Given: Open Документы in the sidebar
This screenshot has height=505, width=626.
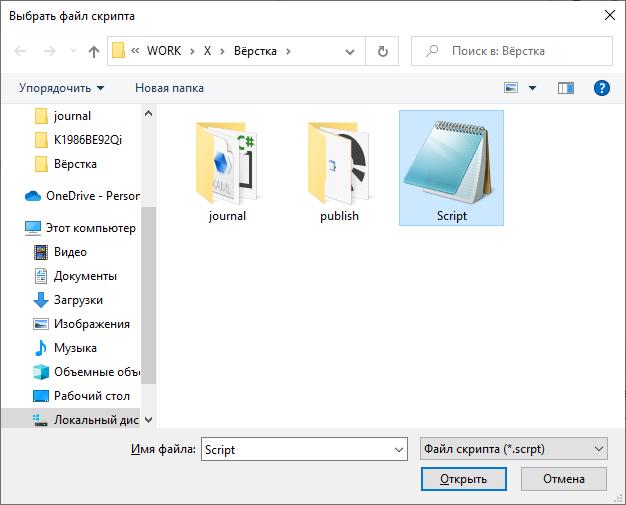Looking at the screenshot, I should (75, 276).
